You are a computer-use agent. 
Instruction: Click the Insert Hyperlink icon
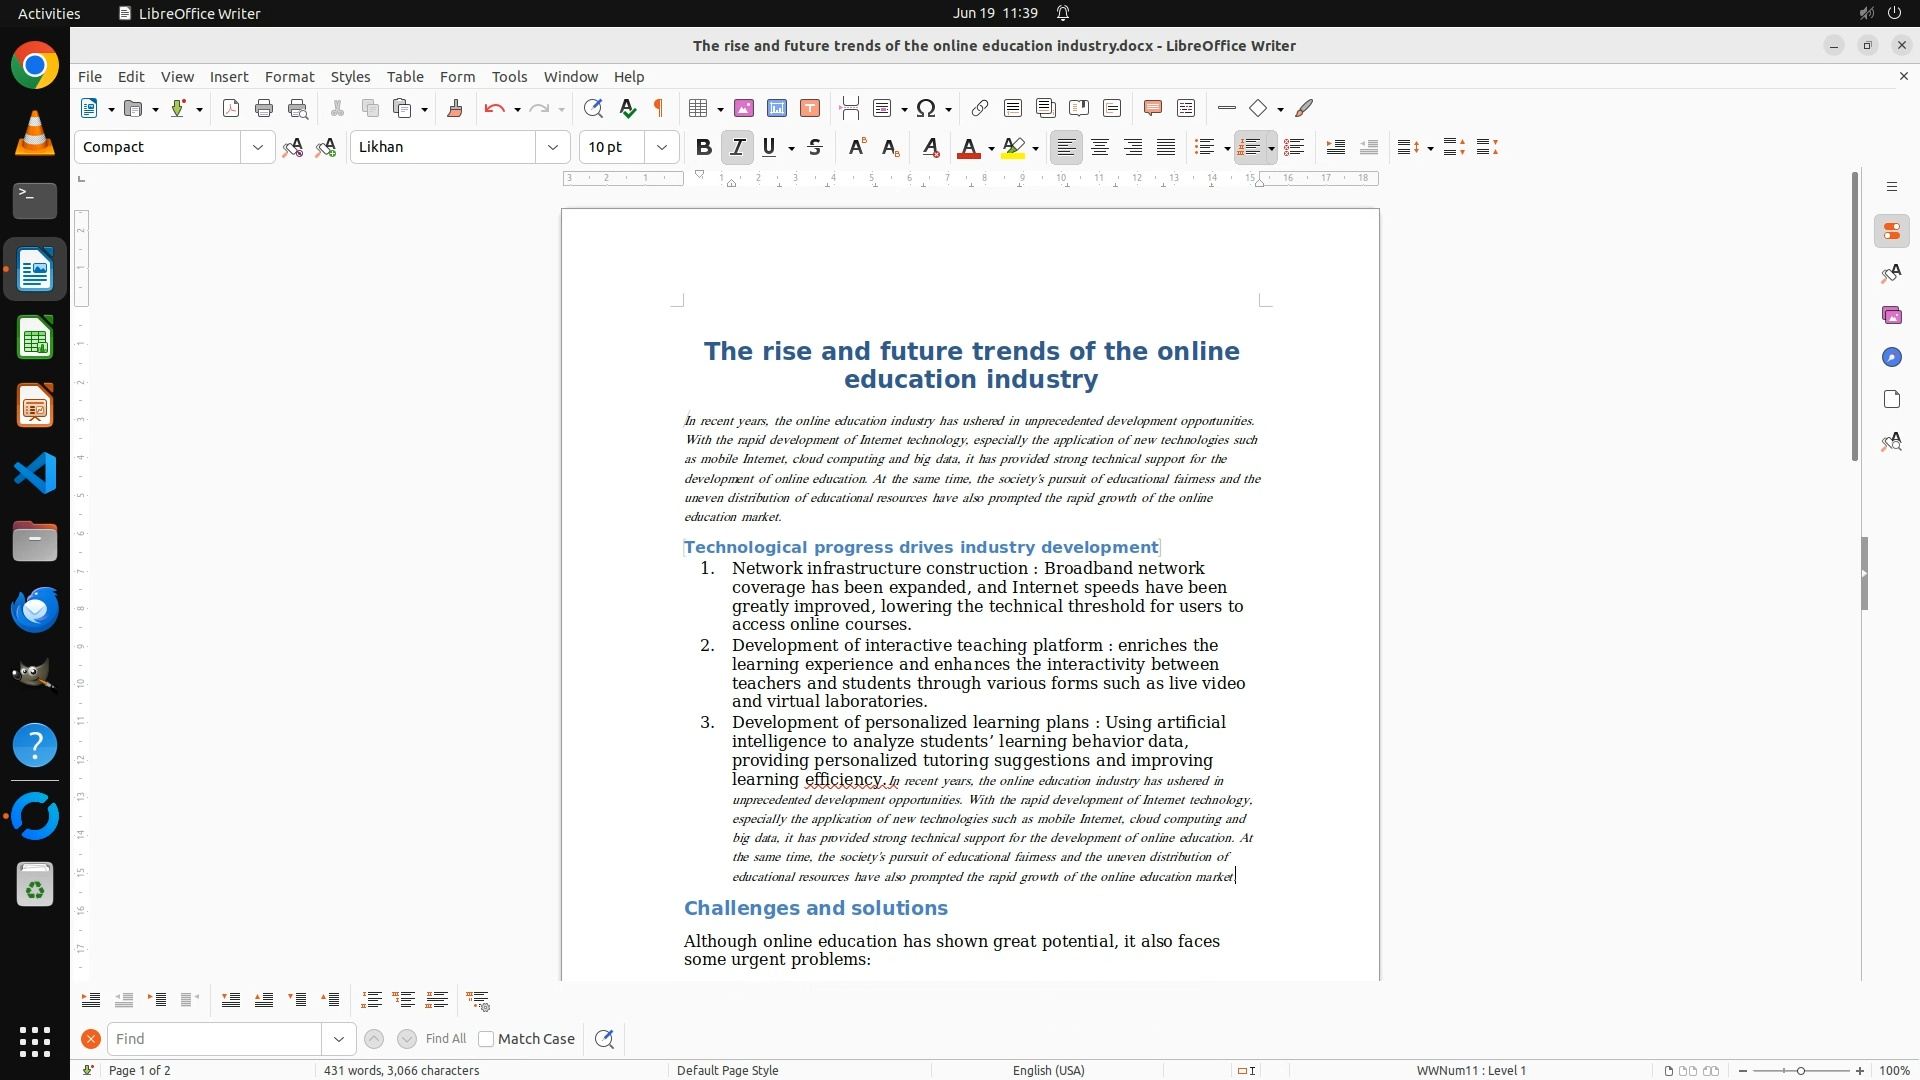tap(980, 108)
